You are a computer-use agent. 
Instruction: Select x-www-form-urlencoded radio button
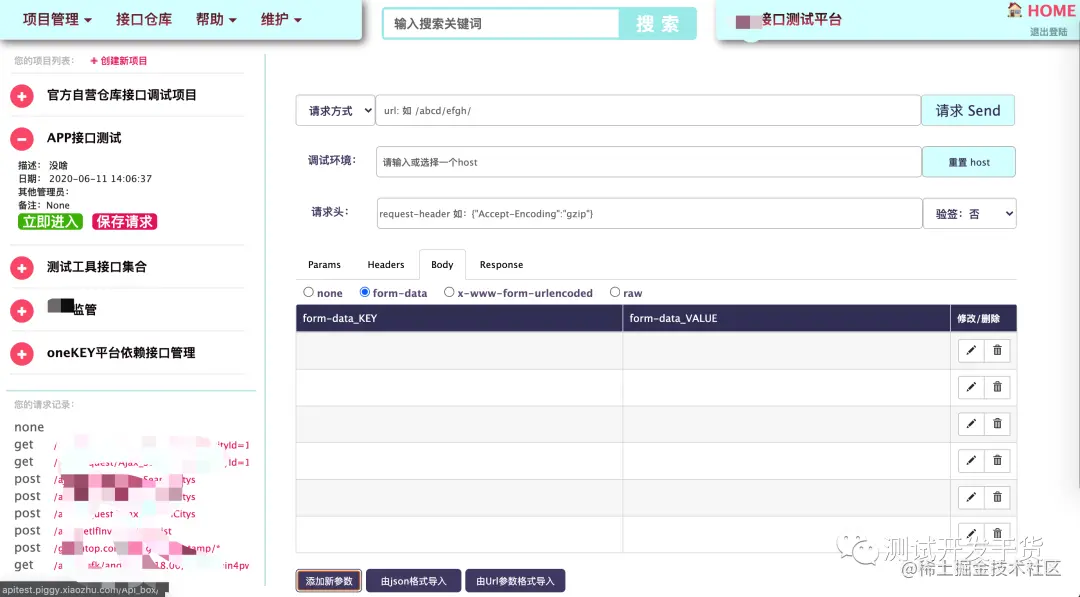tap(449, 293)
